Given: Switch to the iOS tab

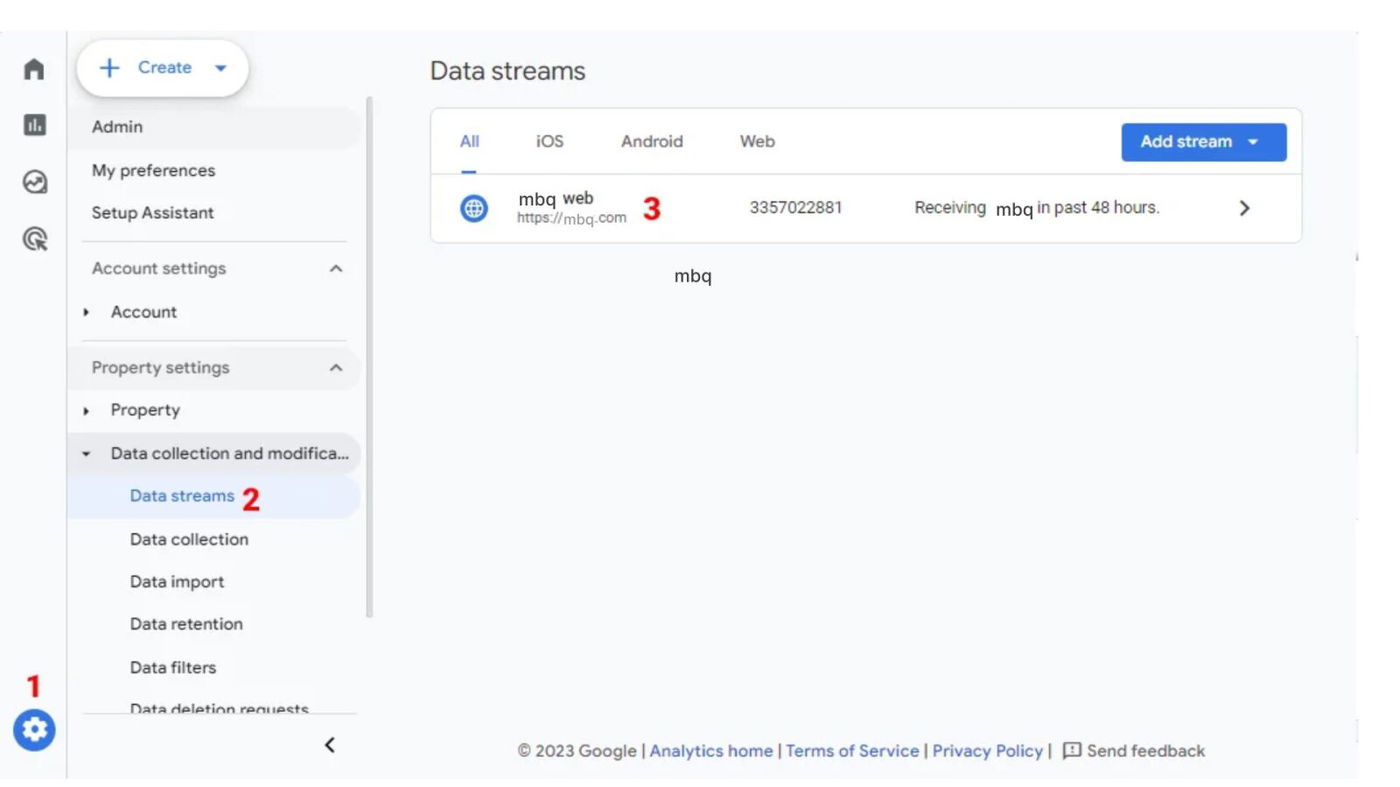Looking at the screenshot, I should [x=549, y=142].
